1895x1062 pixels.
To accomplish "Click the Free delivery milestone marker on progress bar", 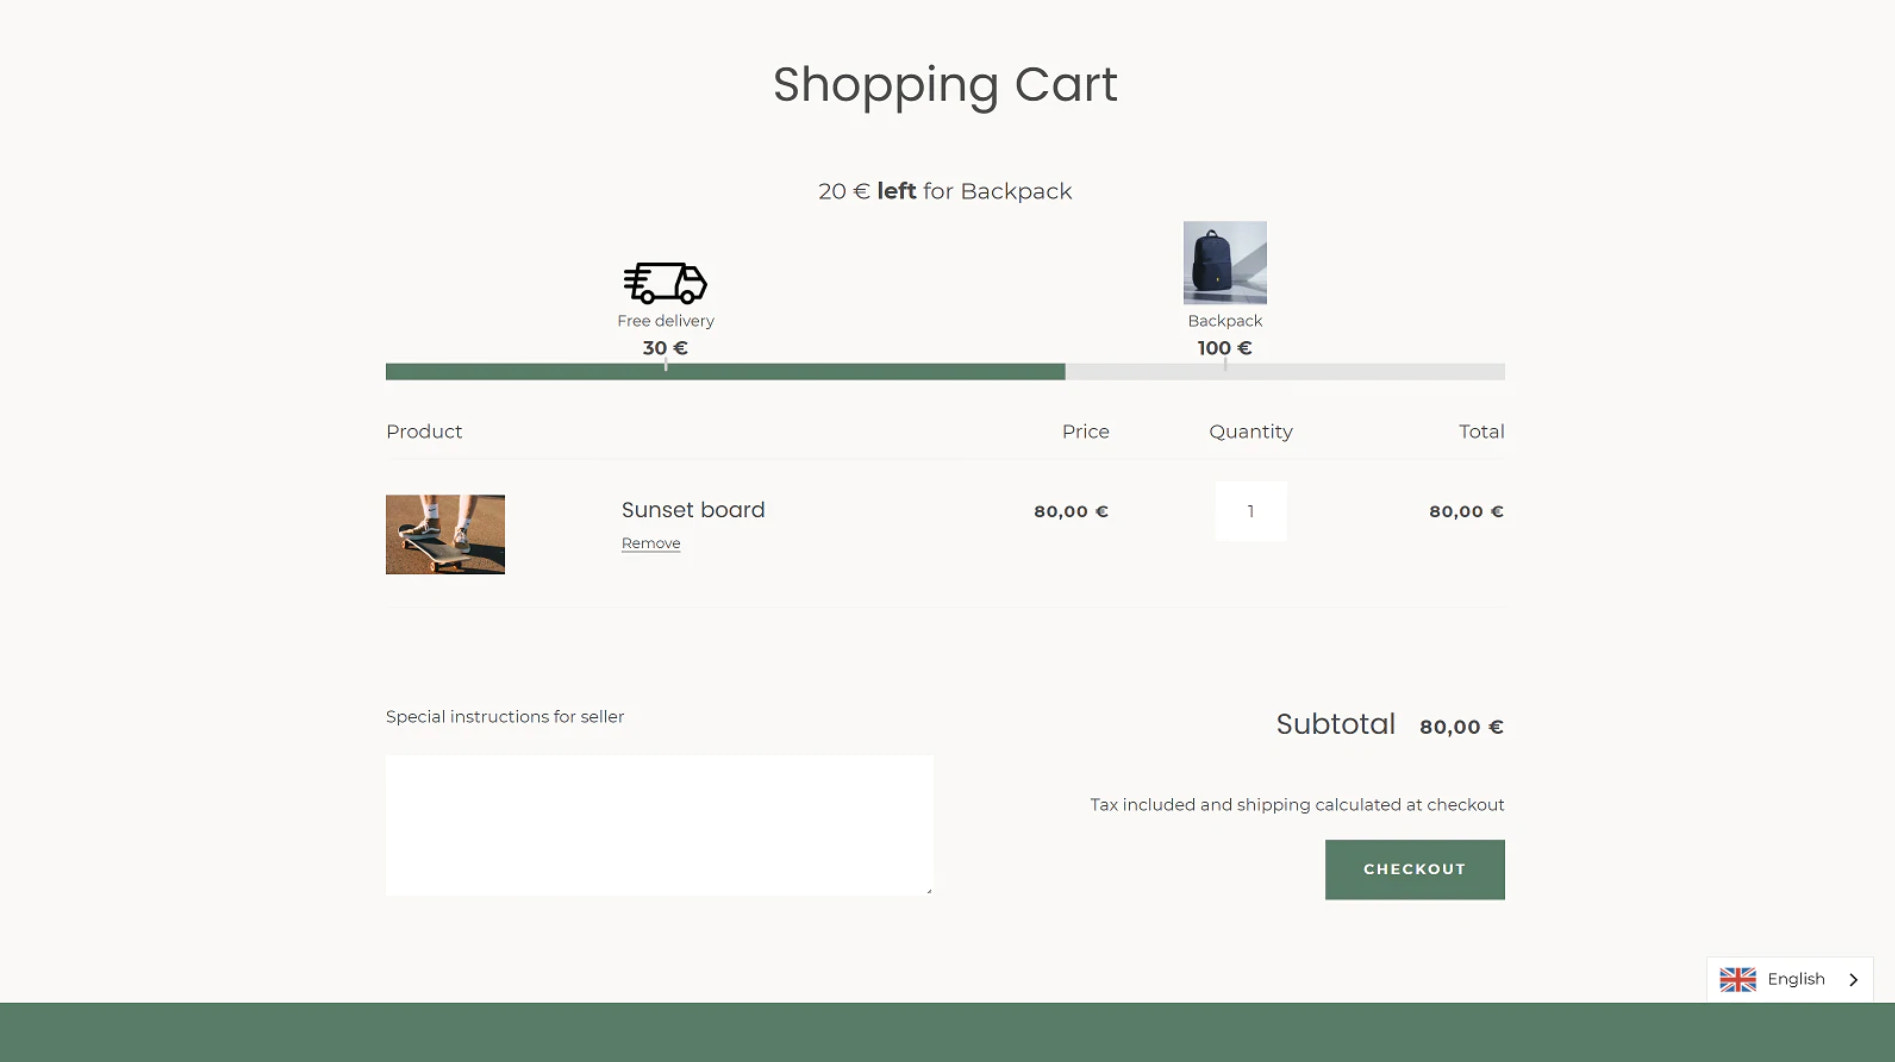I will pos(665,370).
